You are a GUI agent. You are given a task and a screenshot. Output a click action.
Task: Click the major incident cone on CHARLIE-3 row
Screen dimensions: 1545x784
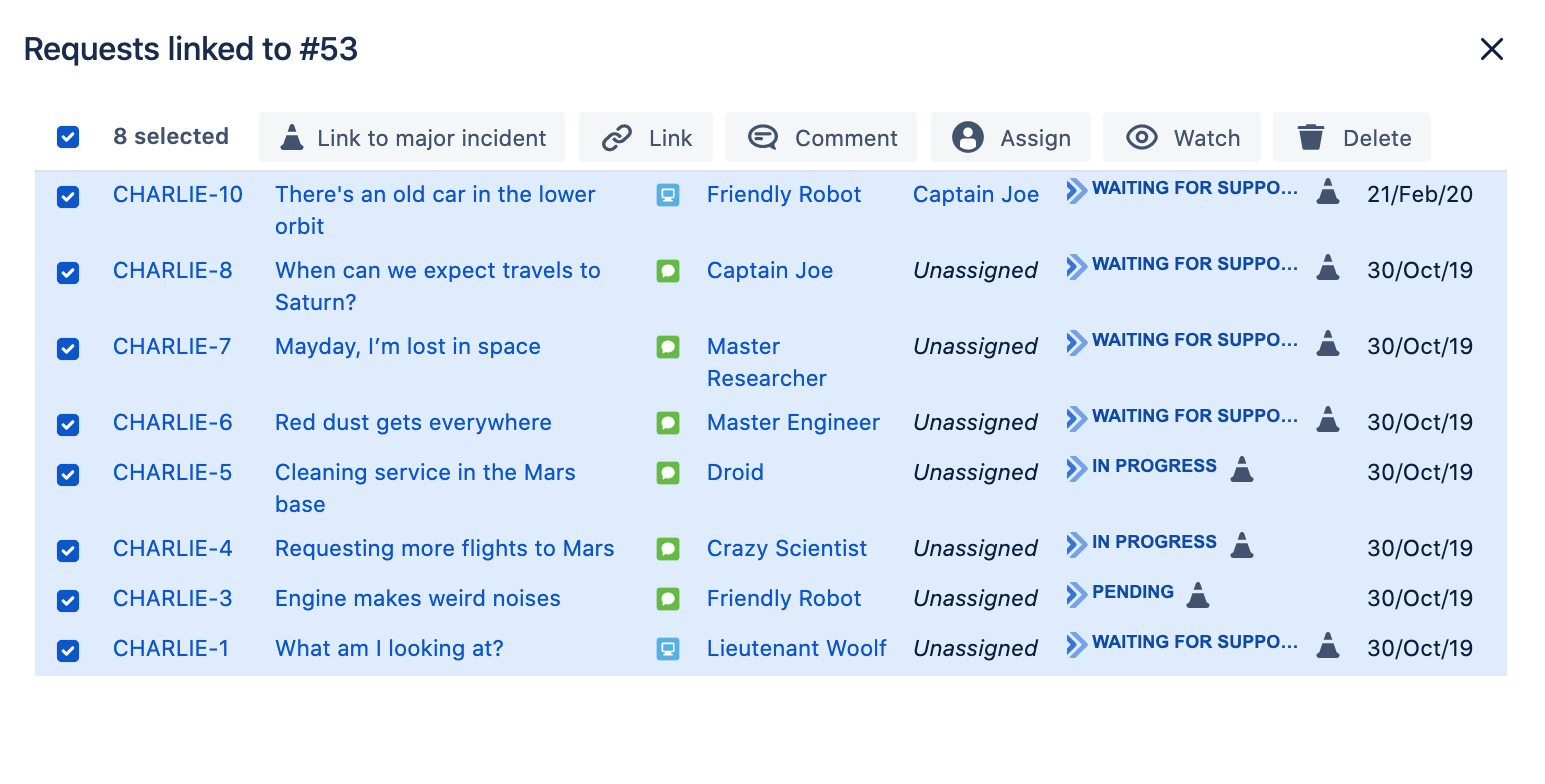pos(1197,595)
